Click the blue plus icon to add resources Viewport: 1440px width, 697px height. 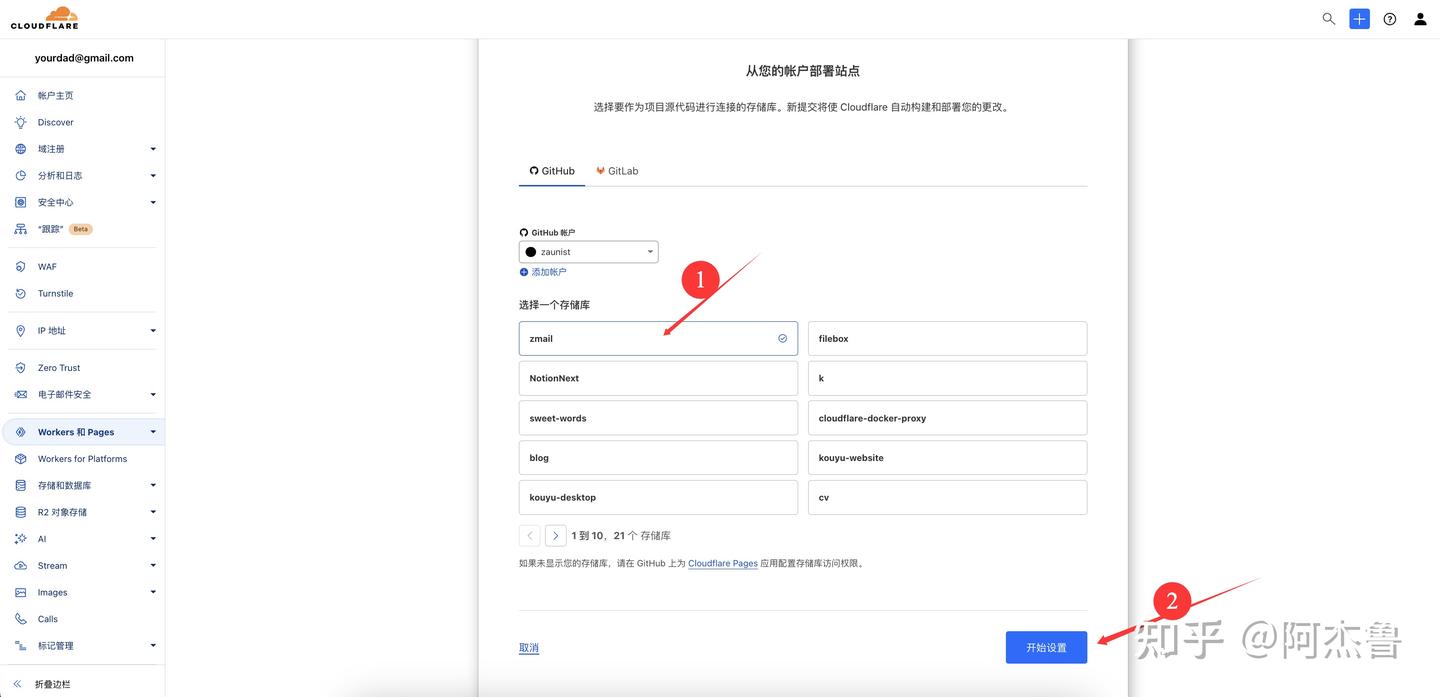pyautogui.click(x=1355, y=16)
